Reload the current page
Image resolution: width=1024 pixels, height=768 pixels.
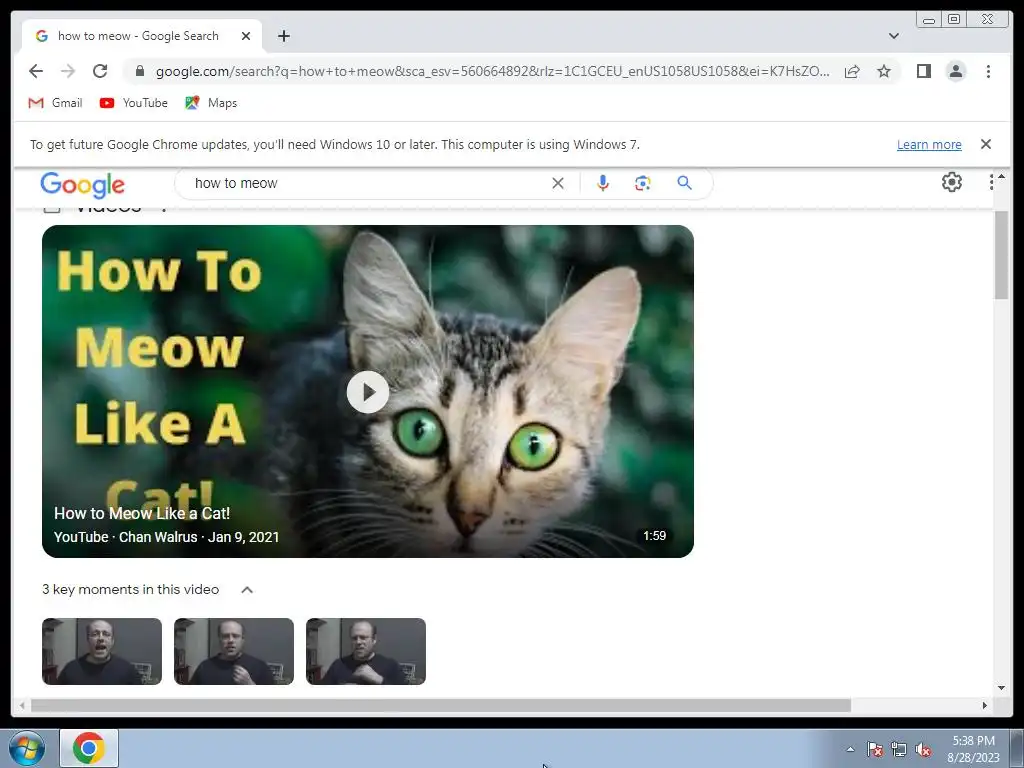(100, 71)
